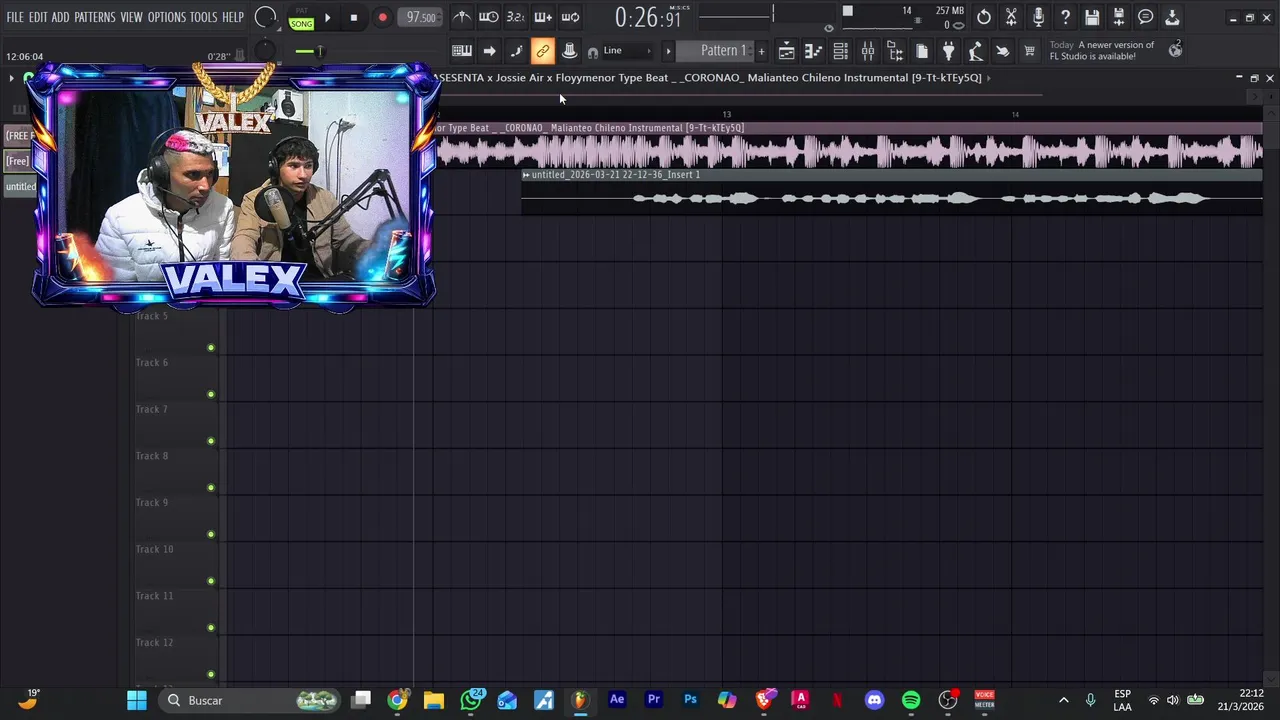Save the project with floppy icon
The image size is (1280, 720).
pos(1092,17)
